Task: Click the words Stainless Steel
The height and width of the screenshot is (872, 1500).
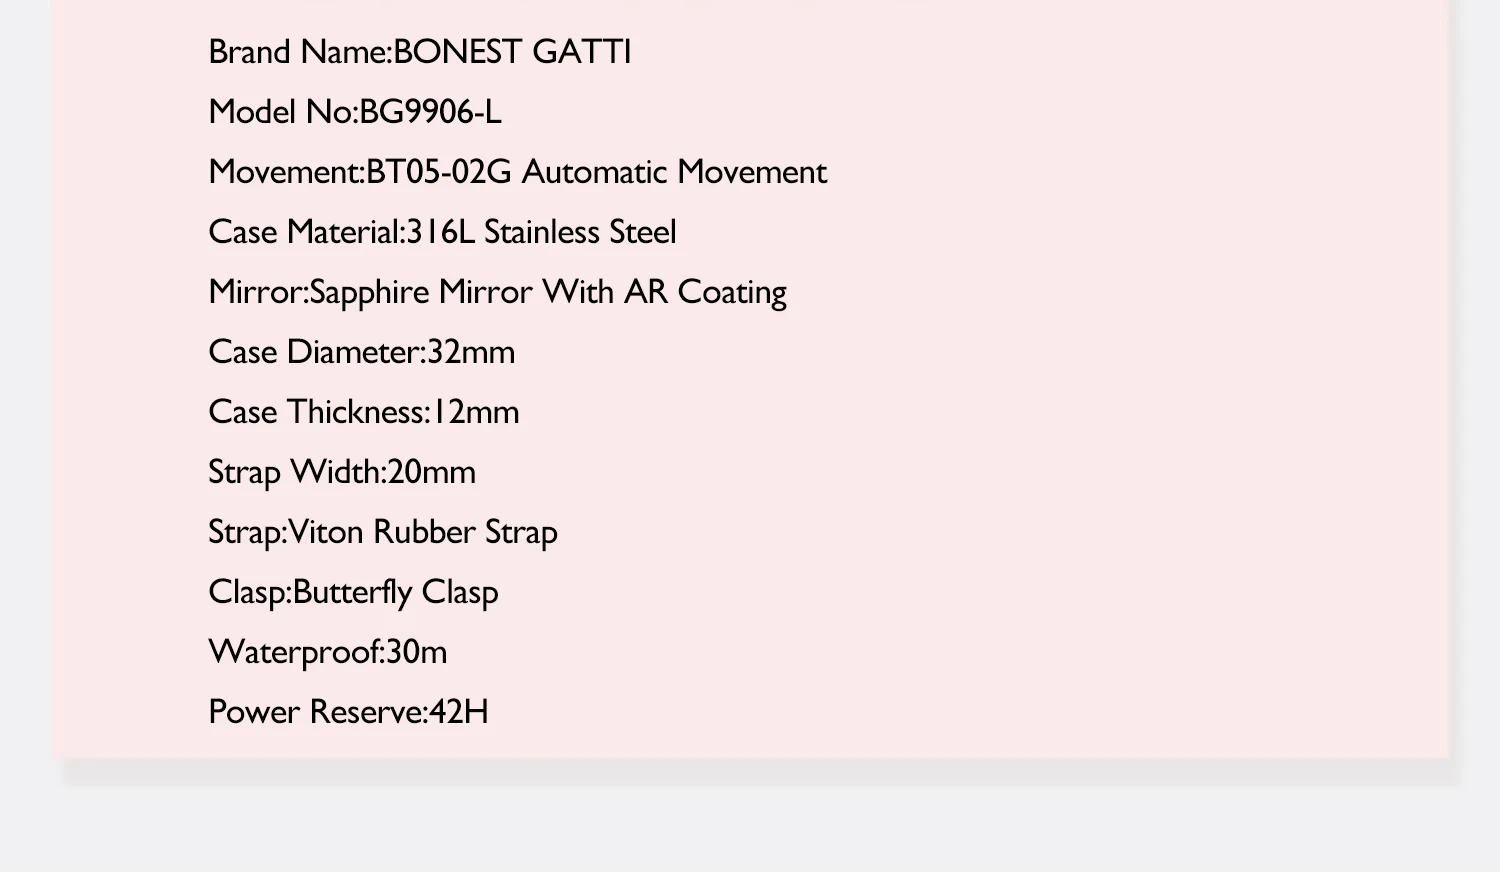Action: click(x=580, y=232)
